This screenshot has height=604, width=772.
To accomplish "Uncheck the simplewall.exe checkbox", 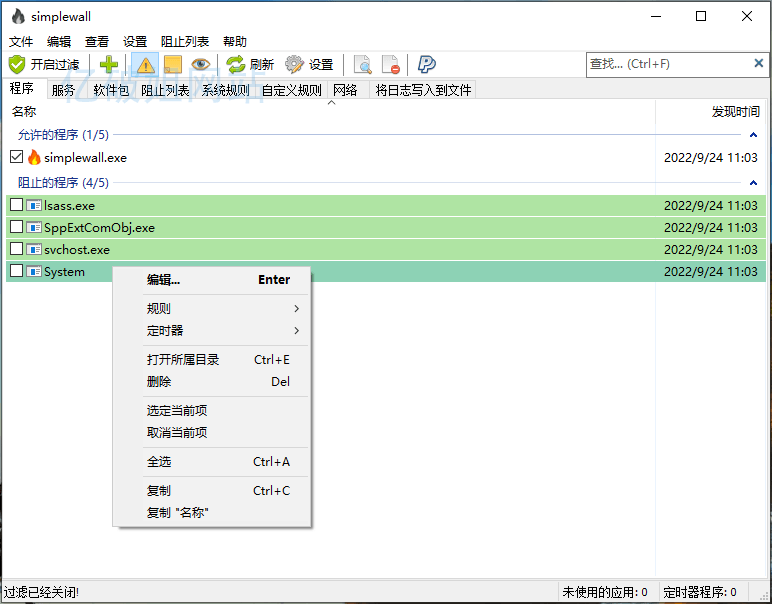I will 17,157.
